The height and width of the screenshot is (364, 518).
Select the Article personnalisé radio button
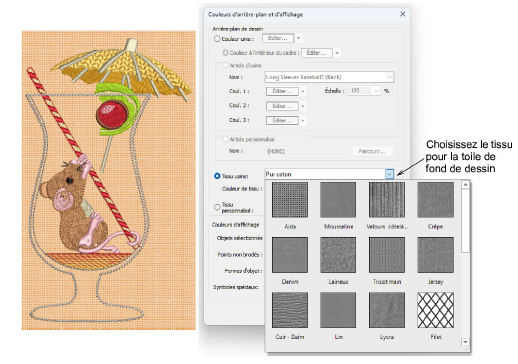(226, 139)
